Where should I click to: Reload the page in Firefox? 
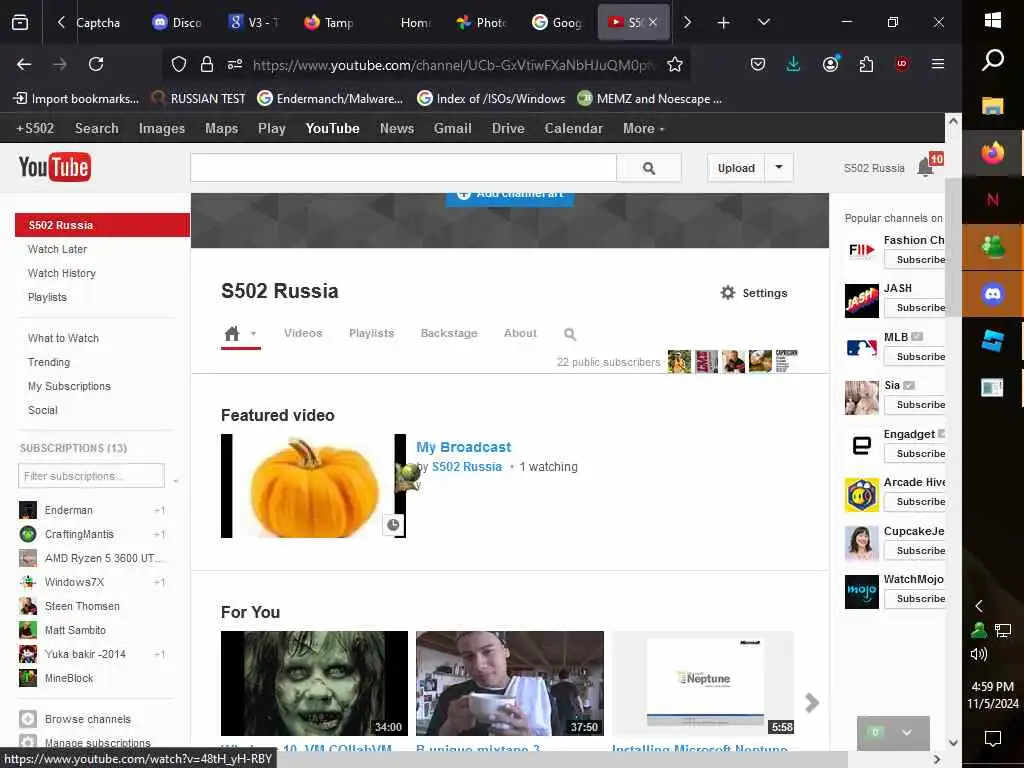[96, 64]
